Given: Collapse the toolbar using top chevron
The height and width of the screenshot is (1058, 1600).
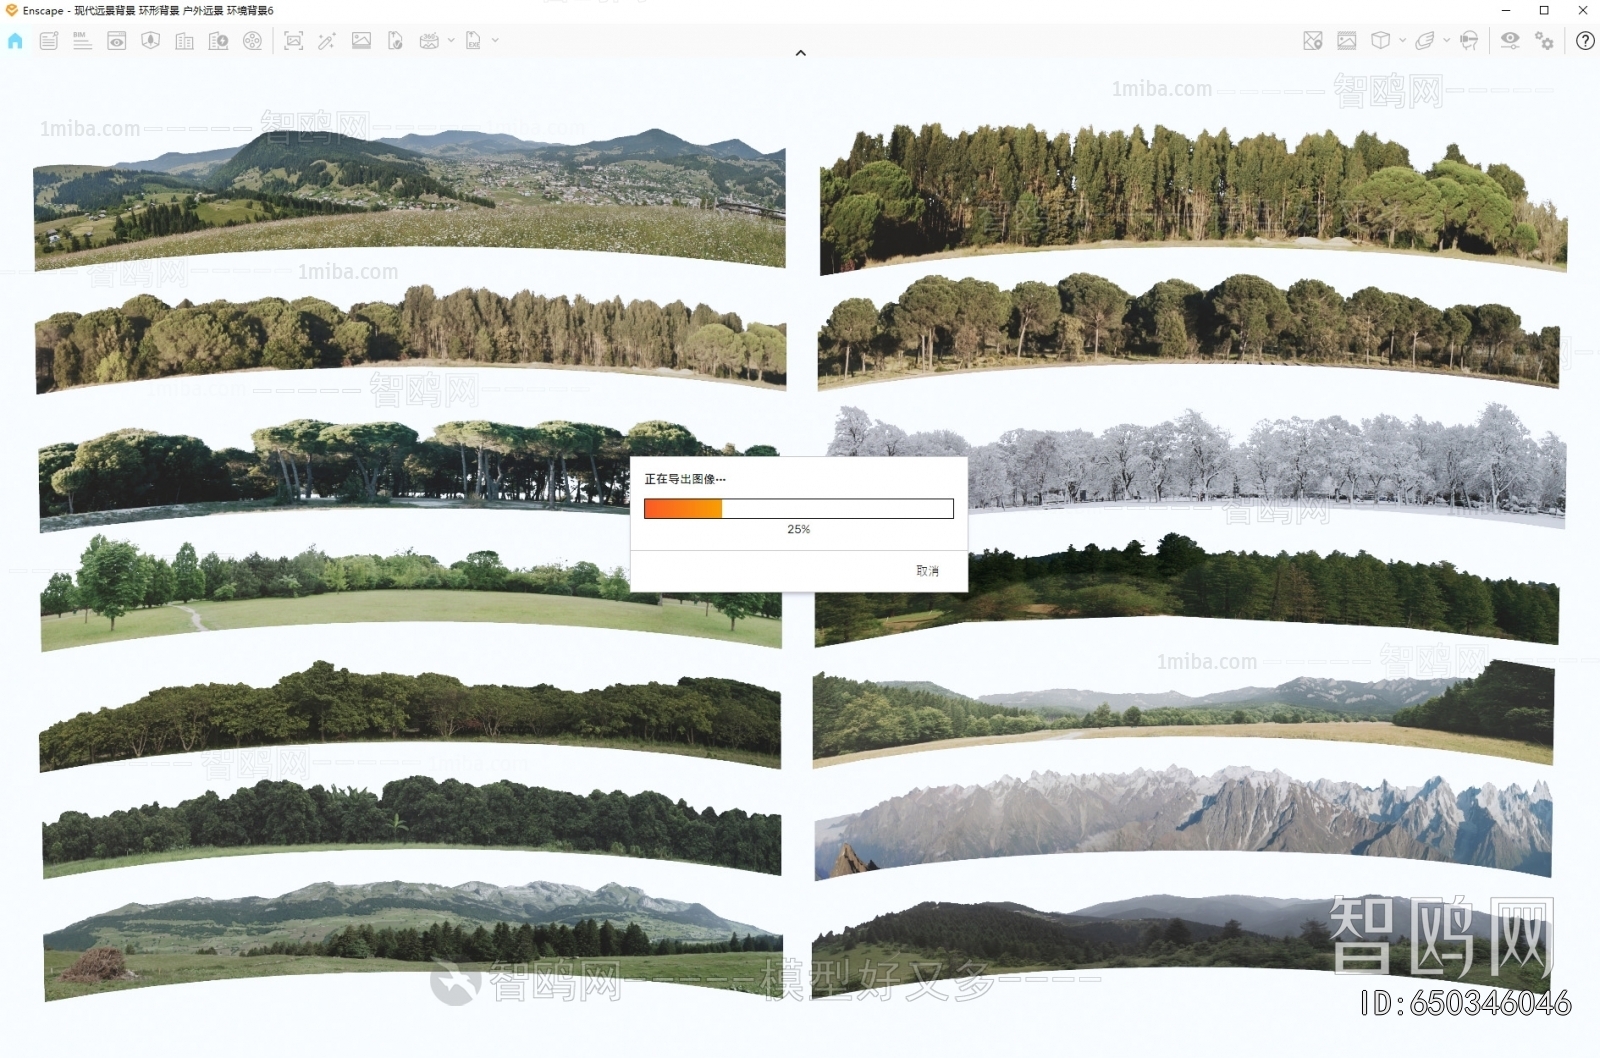Looking at the screenshot, I should (800, 53).
